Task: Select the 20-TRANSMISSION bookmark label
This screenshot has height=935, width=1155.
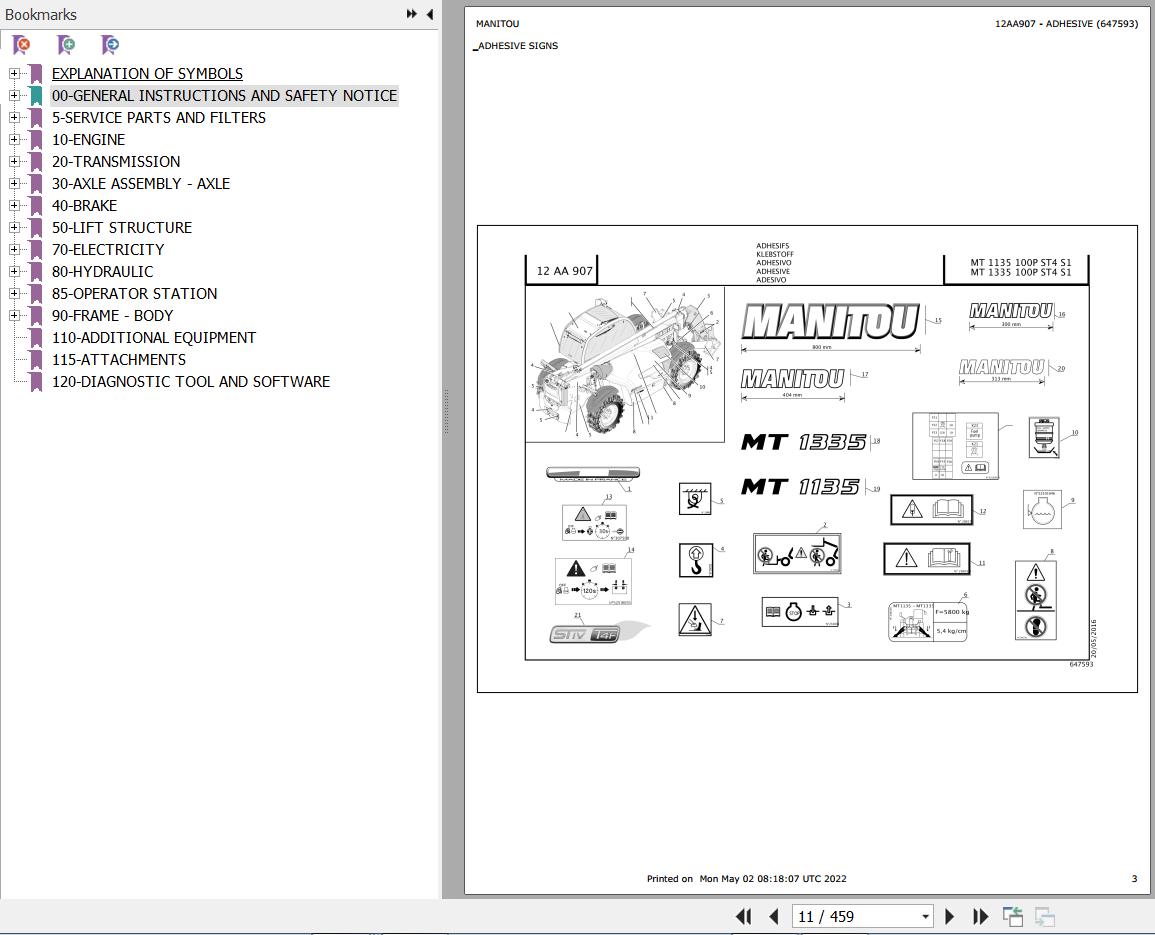Action: pos(116,161)
